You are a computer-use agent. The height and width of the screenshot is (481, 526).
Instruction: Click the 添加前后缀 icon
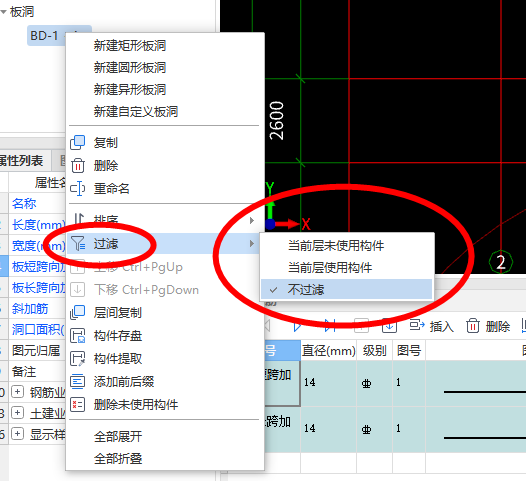(x=77, y=382)
